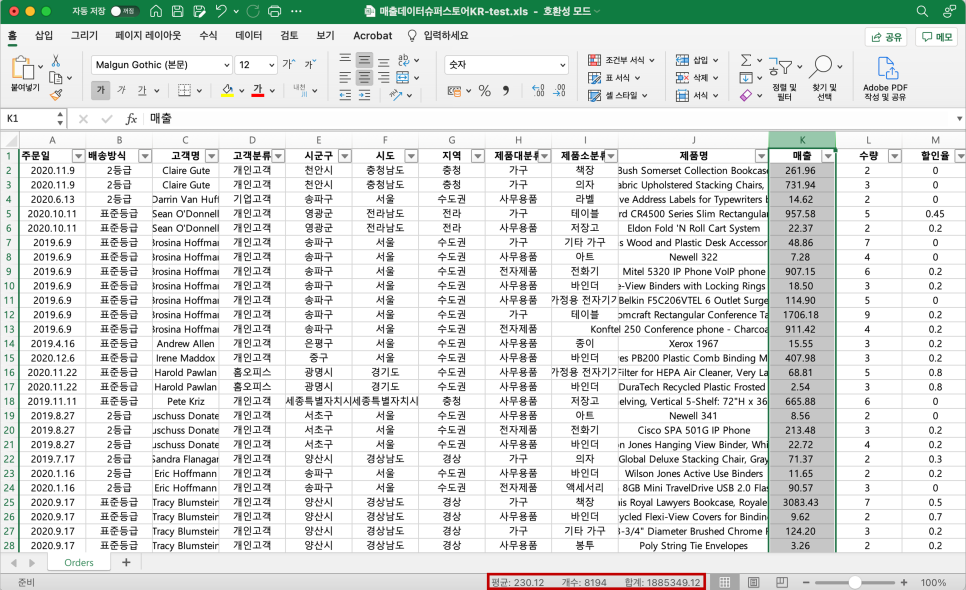Open the 삽입 ribbon tab
This screenshot has height=590, width=966.
(44, 35)
